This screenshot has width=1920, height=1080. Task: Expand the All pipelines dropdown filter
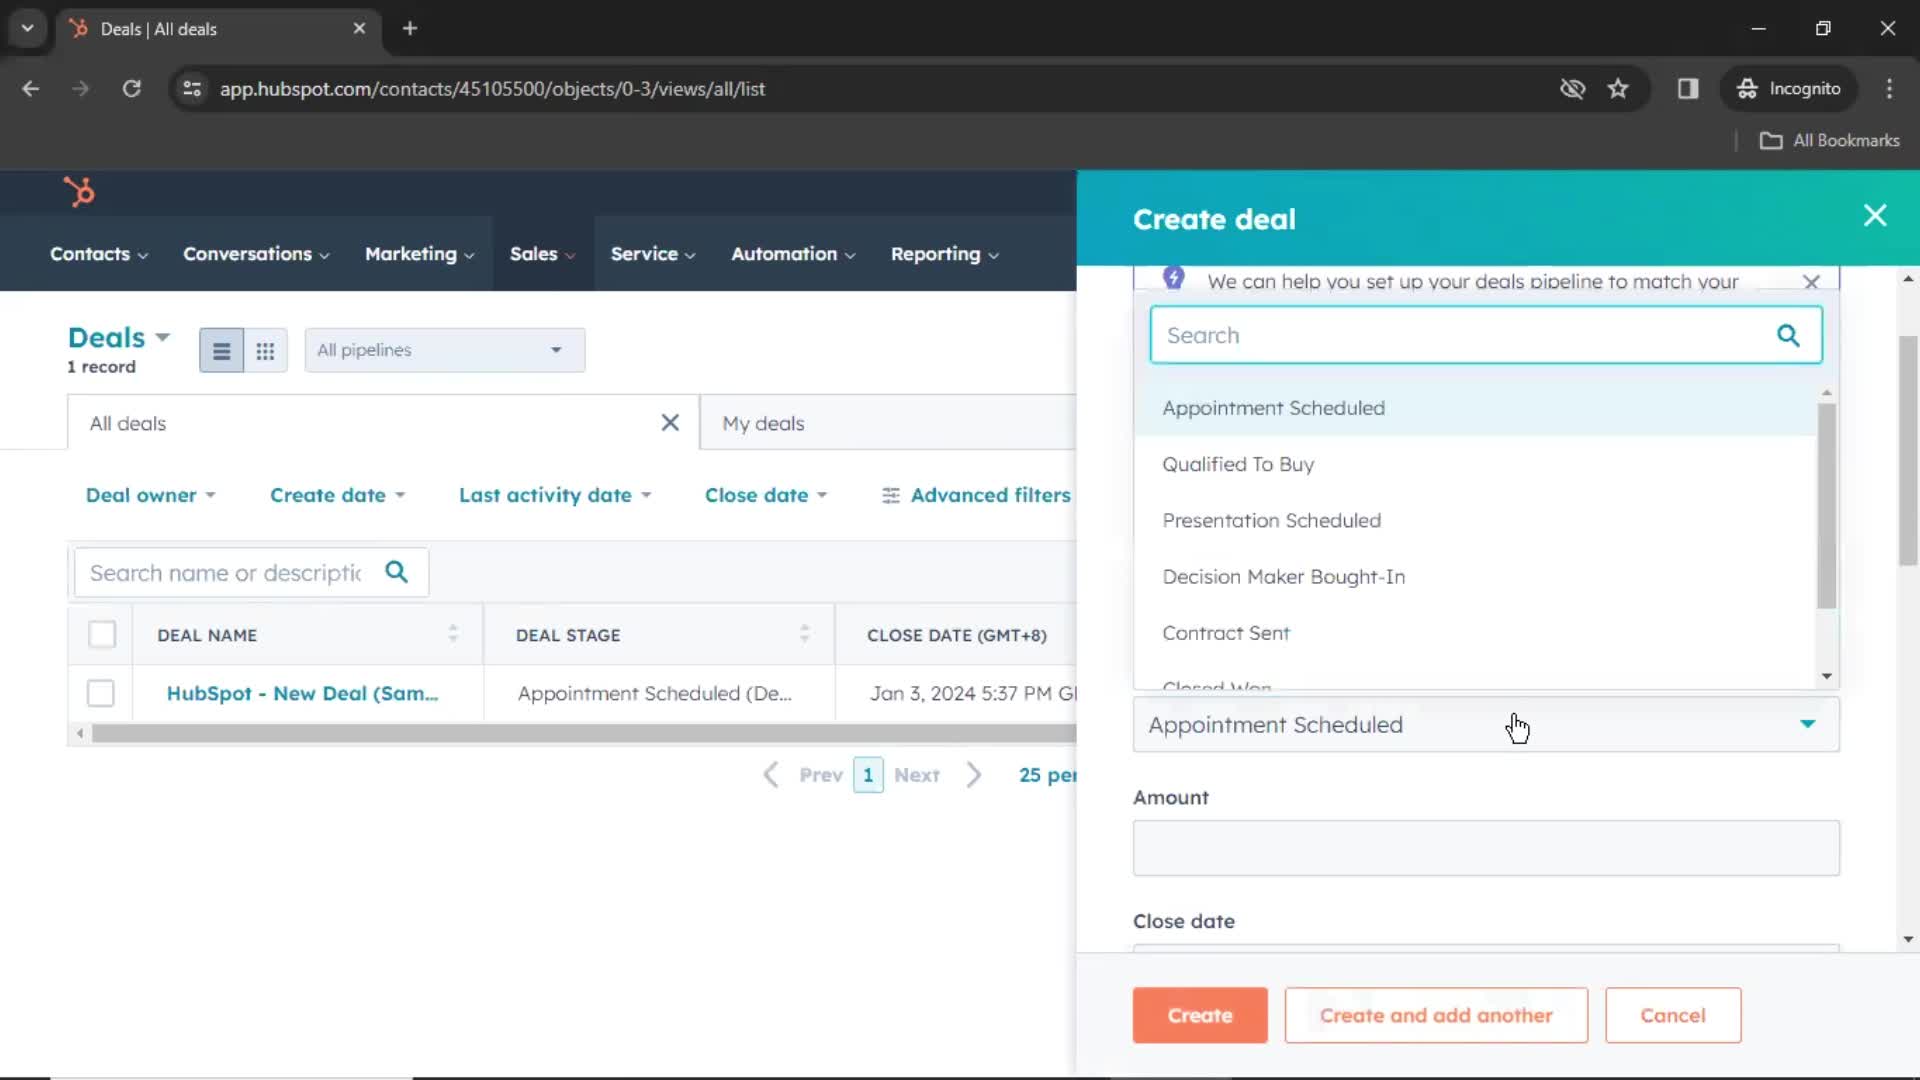click(440, 348)
